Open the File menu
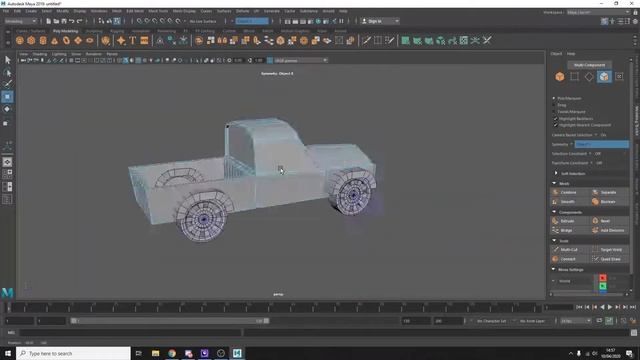This screenshot has width=640, height=360. coord(5,11)
